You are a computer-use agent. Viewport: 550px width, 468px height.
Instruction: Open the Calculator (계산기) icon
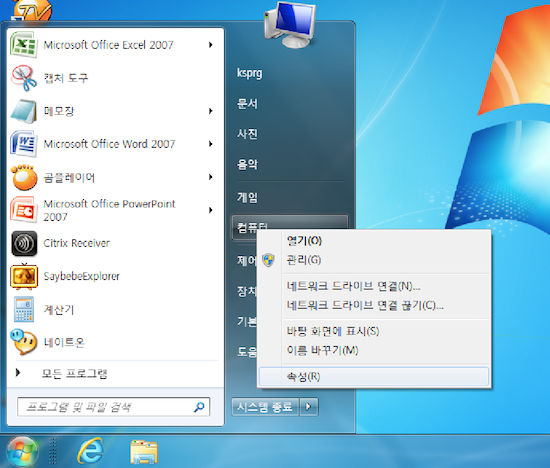point(24,309)
